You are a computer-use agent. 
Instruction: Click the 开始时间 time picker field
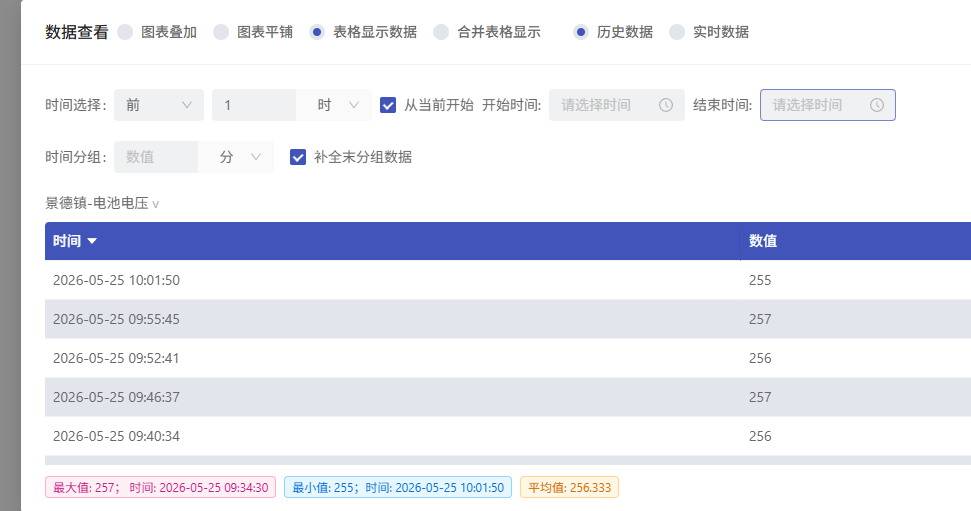point(617,105)
